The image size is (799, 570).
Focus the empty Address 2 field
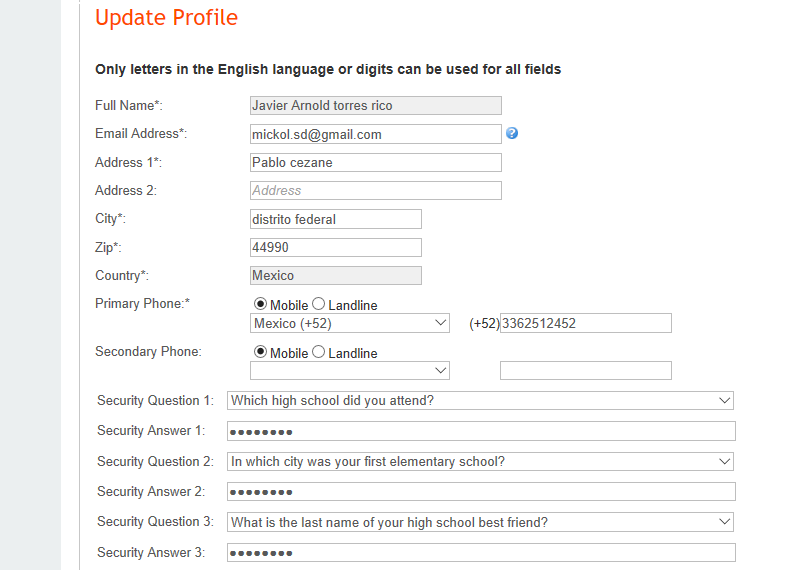tap(375, 190)
